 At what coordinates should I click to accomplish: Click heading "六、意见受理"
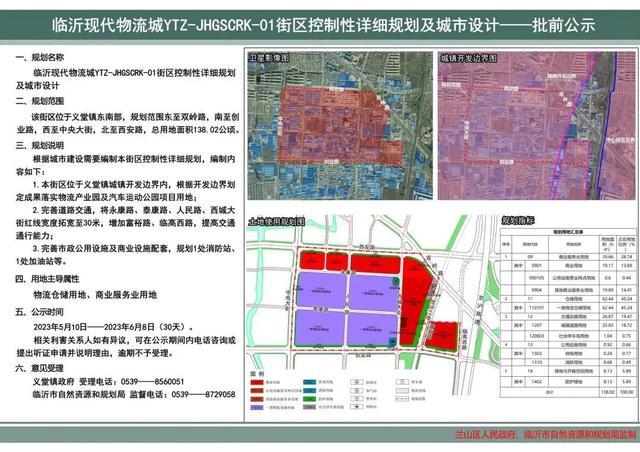40,369
